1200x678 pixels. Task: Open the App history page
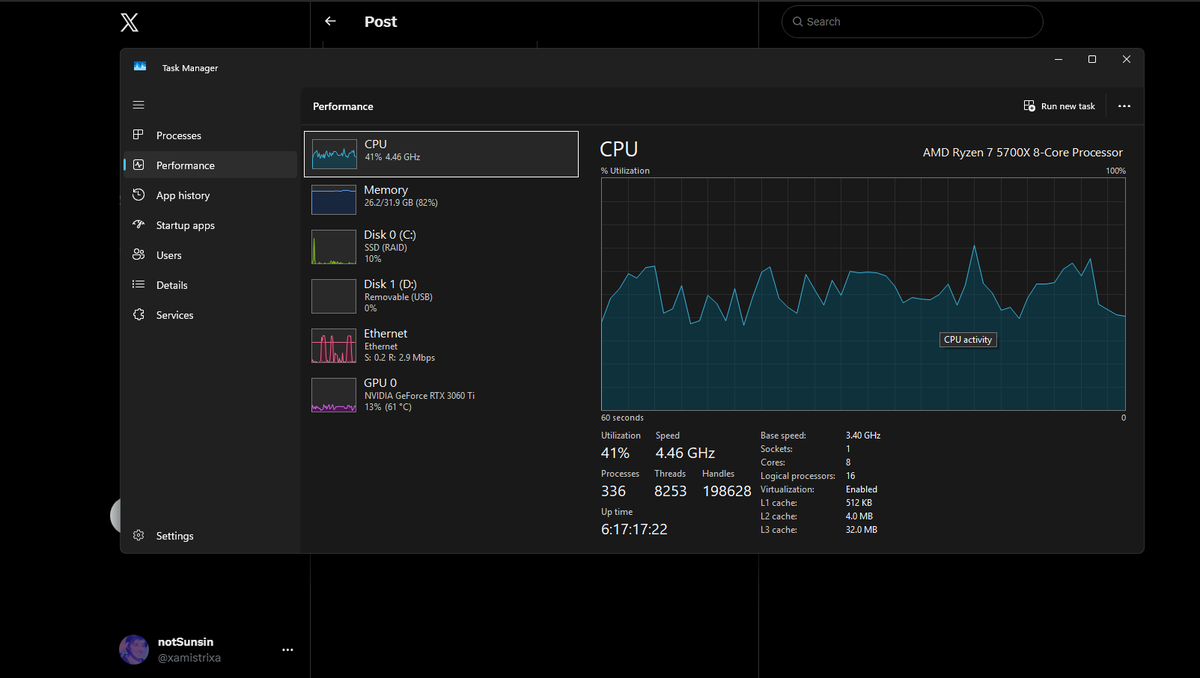183,195
